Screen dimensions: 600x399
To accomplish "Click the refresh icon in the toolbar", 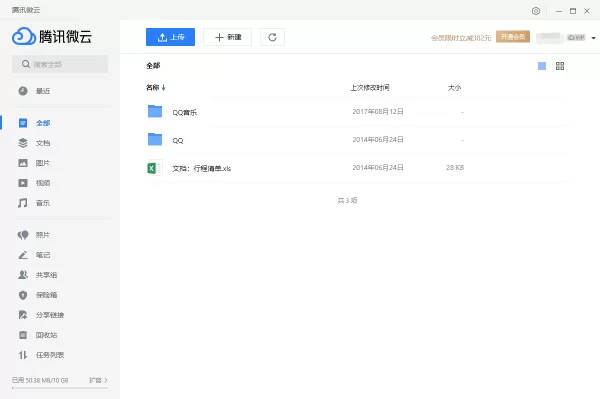I will pos(272,37).
